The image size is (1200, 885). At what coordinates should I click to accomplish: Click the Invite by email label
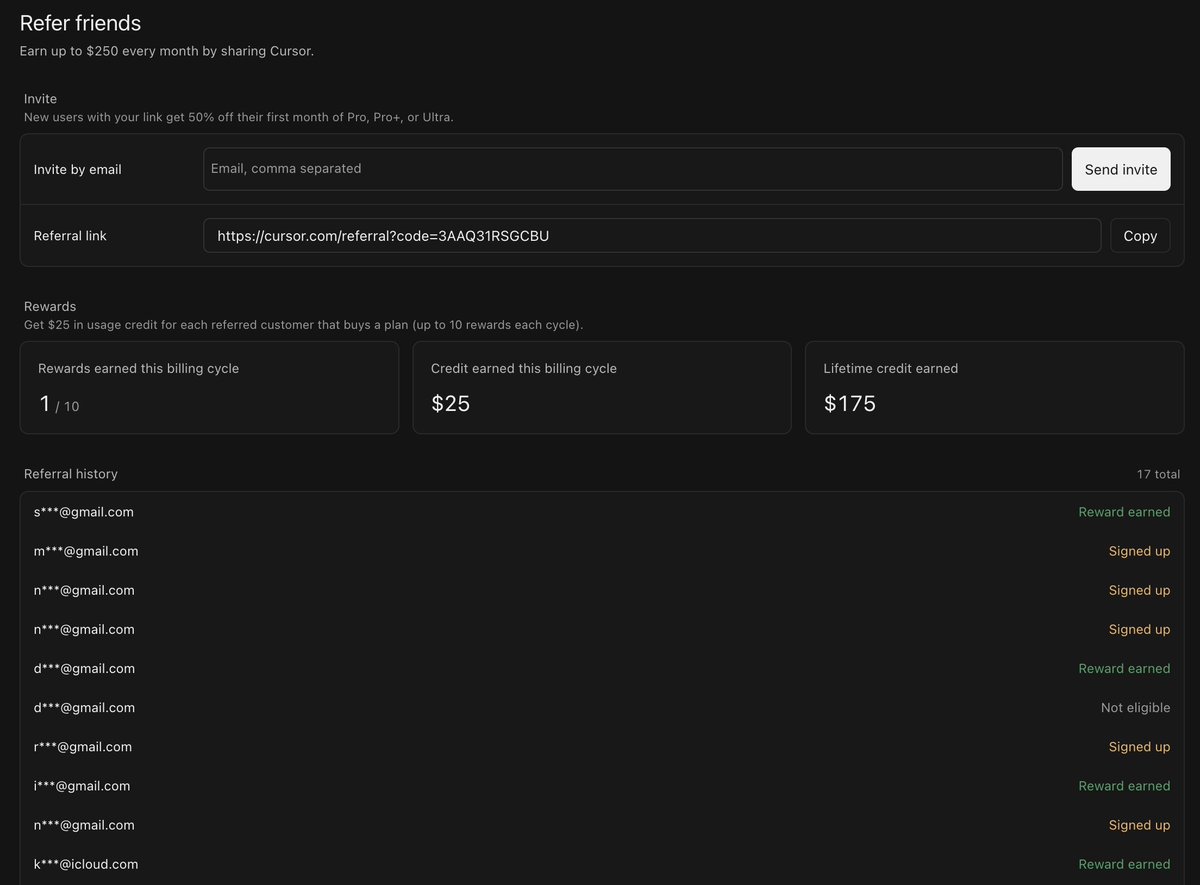(x=78, y=170)
